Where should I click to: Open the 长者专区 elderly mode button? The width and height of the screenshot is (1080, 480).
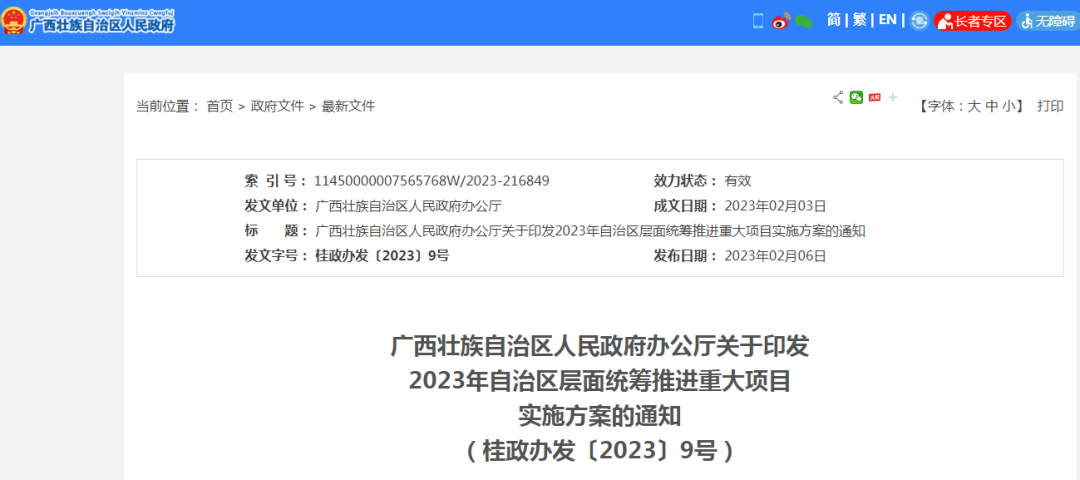[x=973, y=21]
